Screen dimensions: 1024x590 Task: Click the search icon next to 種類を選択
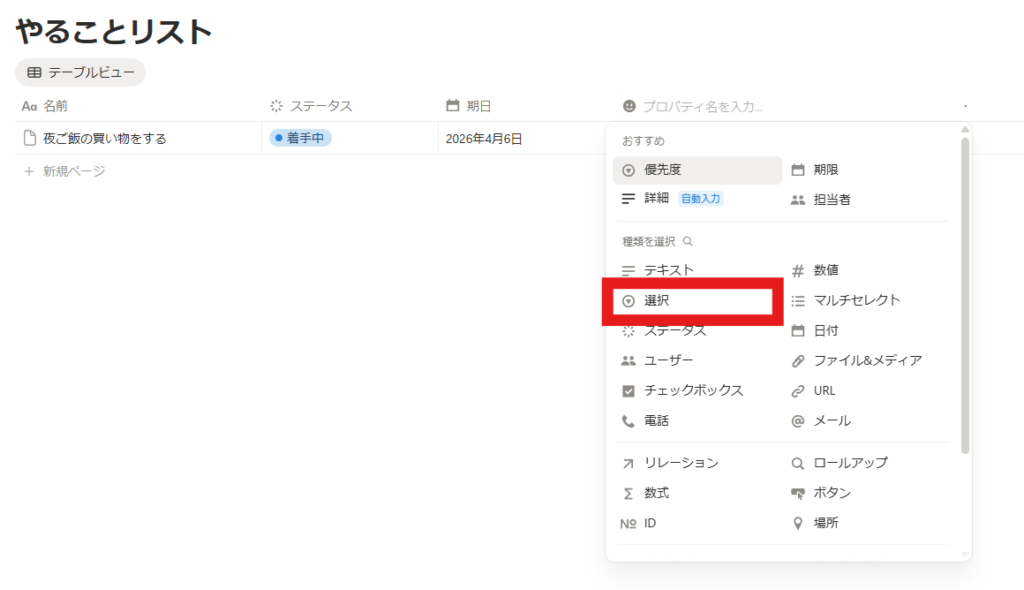pos(688,242)
